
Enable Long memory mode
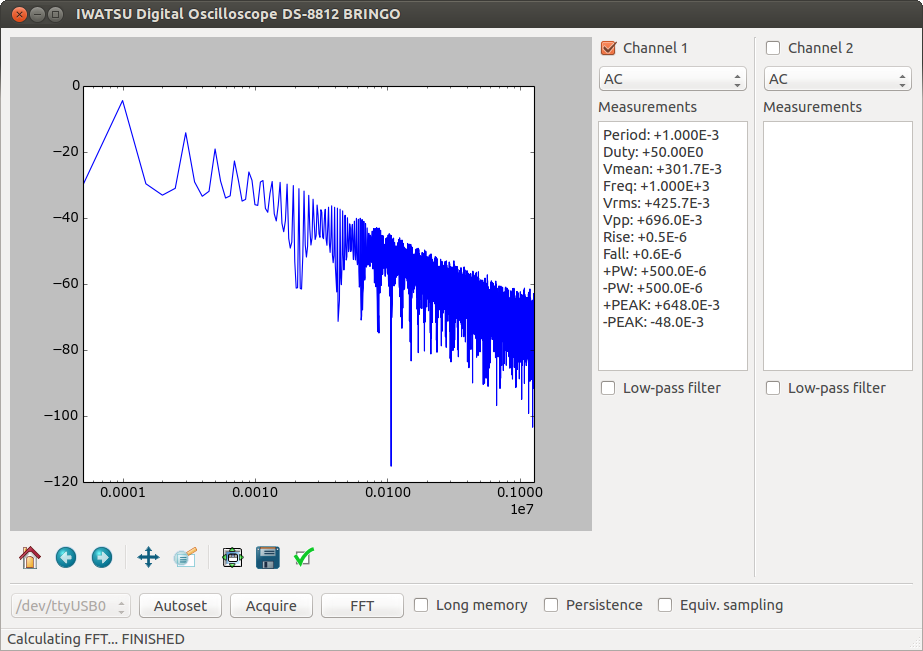421,605
